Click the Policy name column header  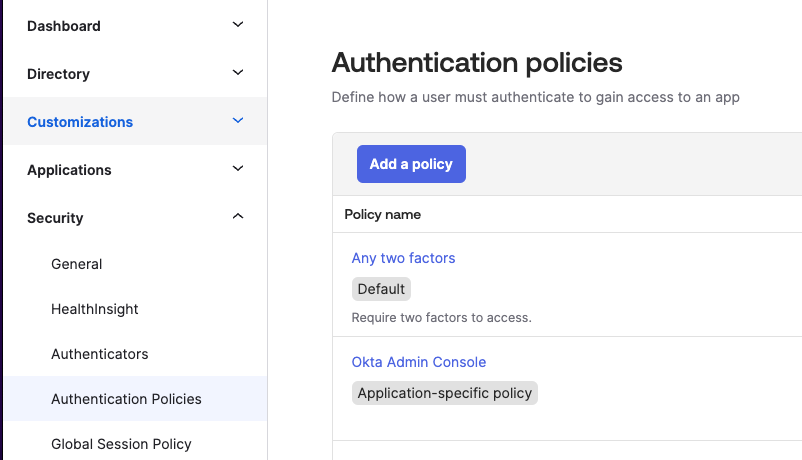tap(383, 214)
